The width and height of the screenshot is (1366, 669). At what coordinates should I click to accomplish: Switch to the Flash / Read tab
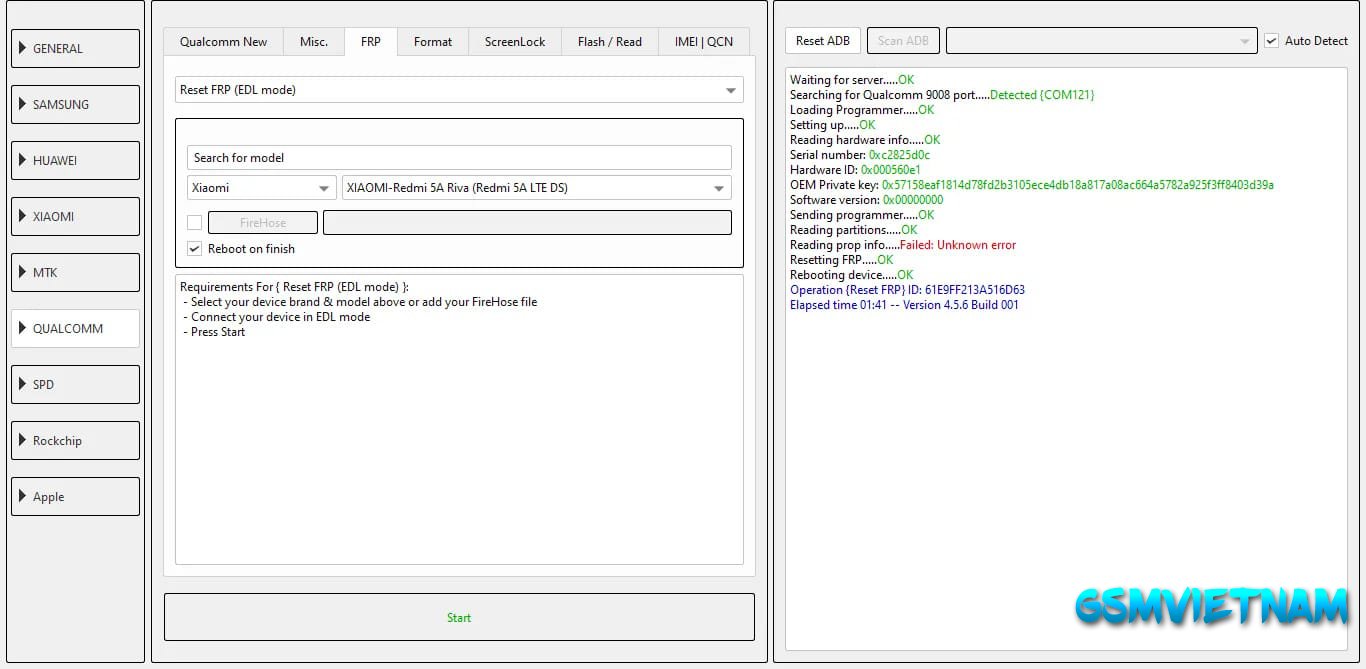(x=610, y=42)
